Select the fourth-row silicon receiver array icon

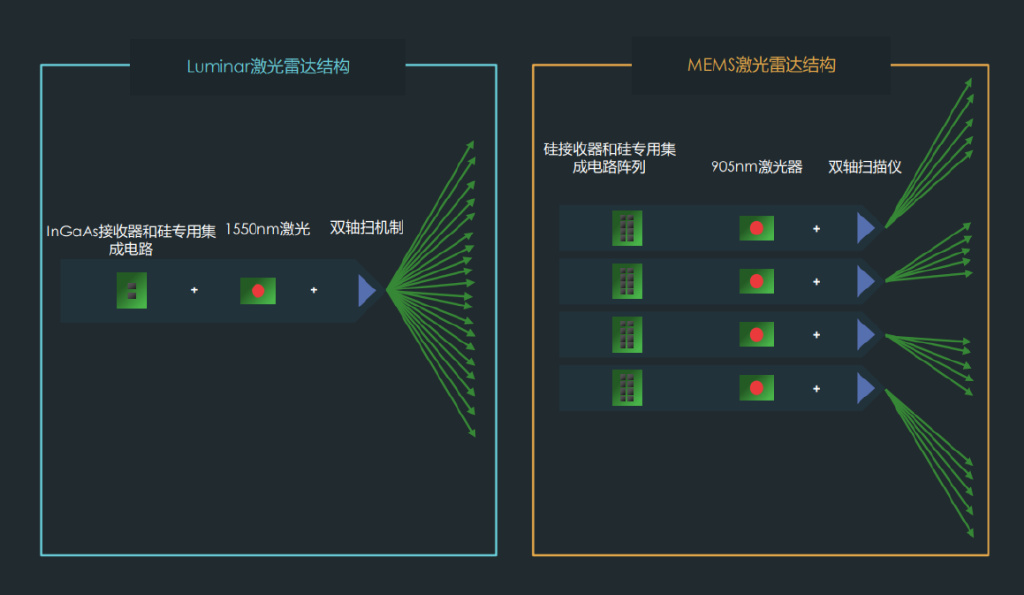pos(627,388)
